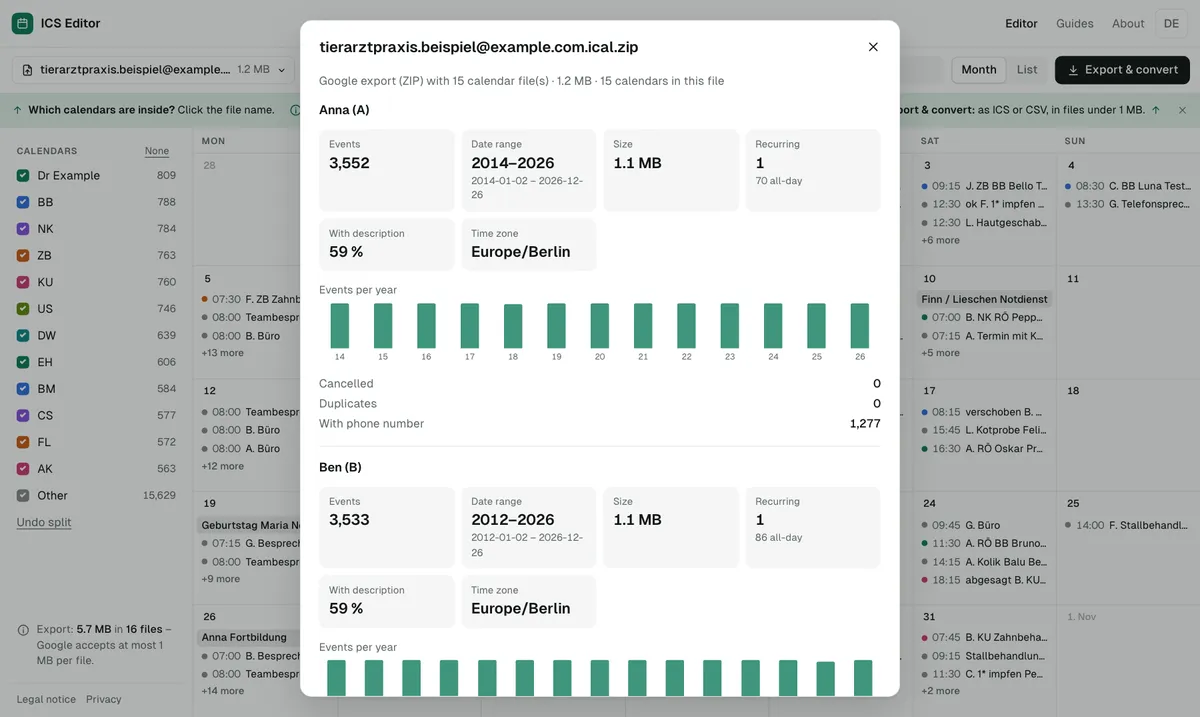The height and width of the screenshot is (717, 1200).
Task: Uncheck the KU calendar checkbox
Action: tap(23, 282)
